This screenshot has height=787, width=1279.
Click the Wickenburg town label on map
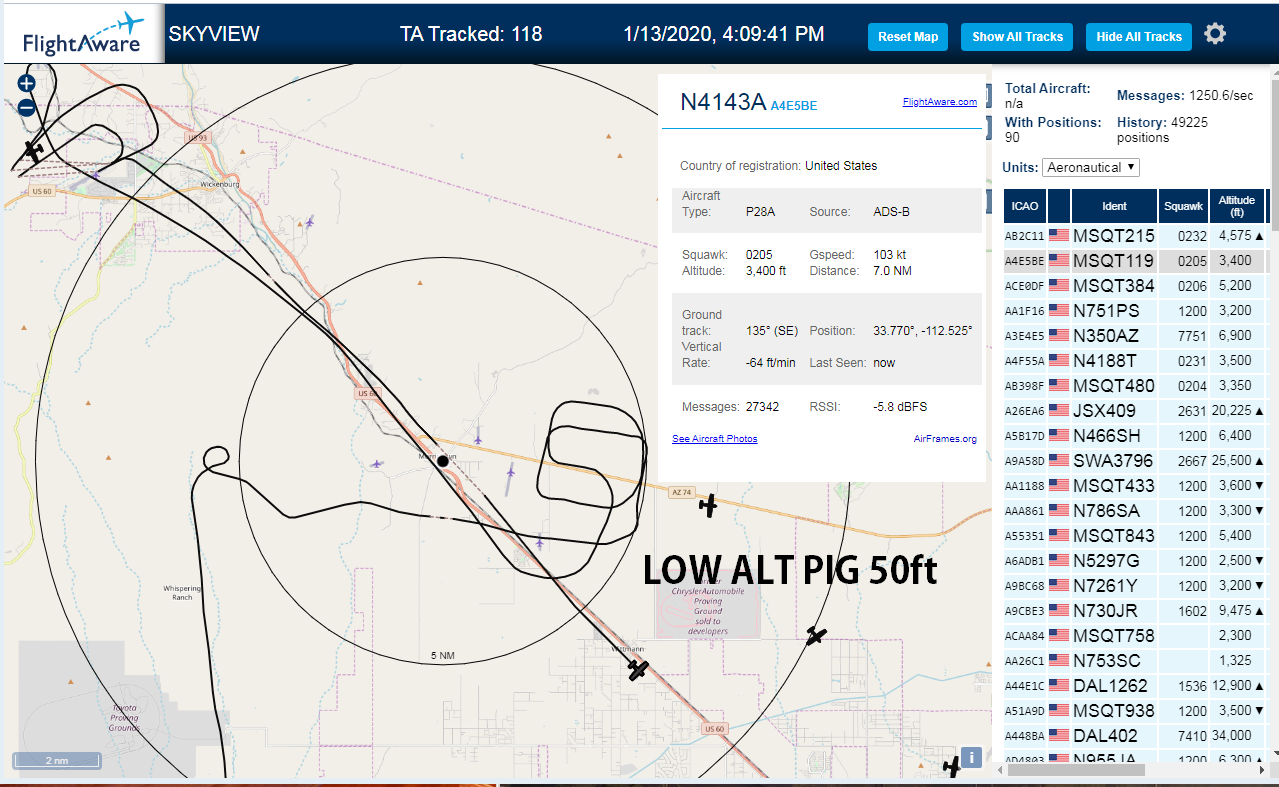(x=221, y=185)
